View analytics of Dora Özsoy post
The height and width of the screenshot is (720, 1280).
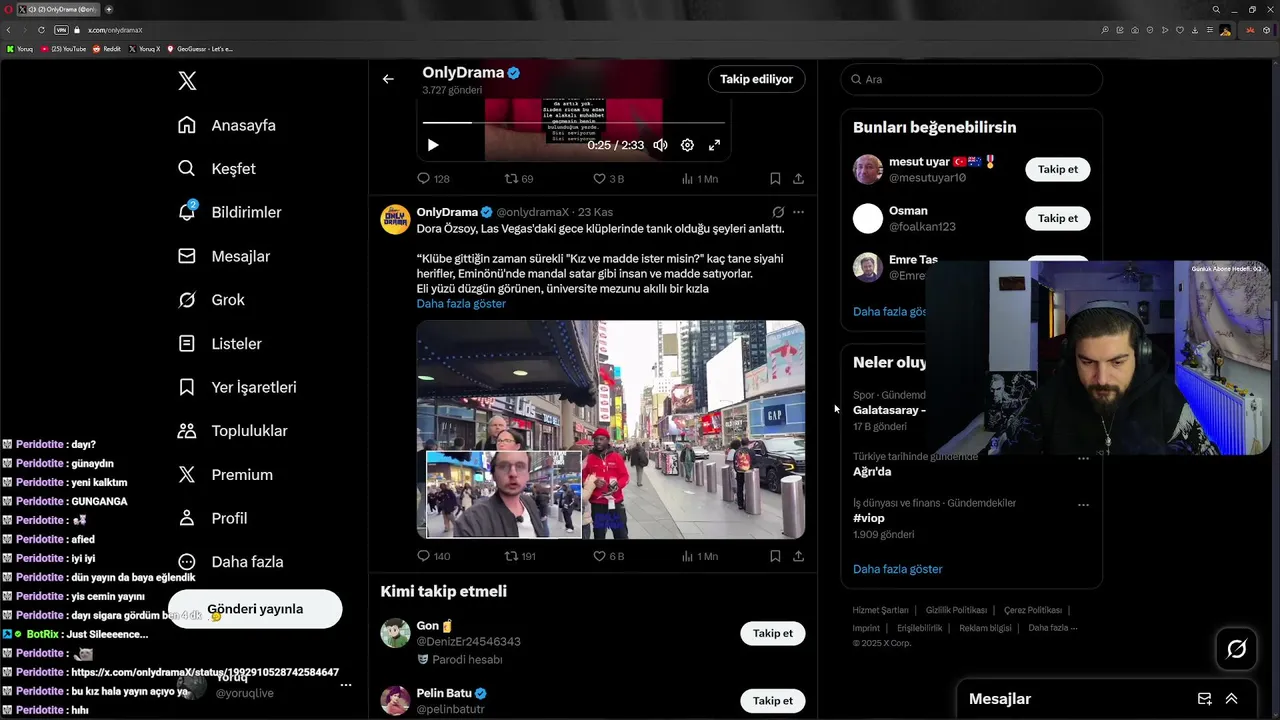click(699, 556)
